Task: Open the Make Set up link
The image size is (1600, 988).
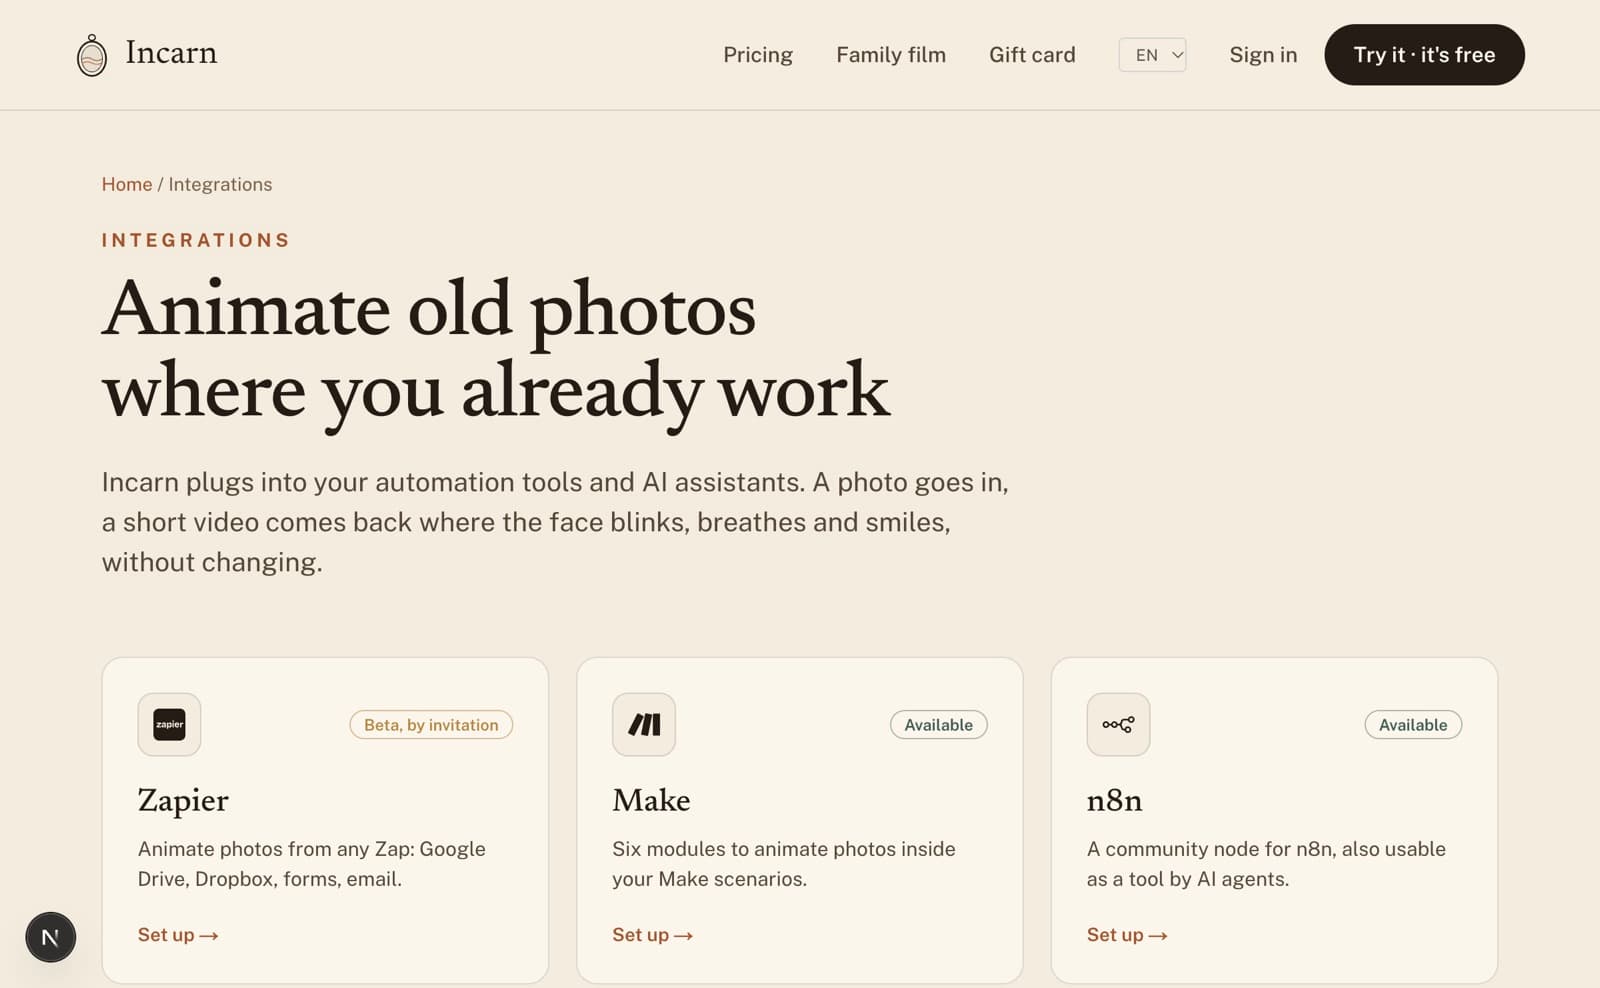Action: tap(653, 935)
